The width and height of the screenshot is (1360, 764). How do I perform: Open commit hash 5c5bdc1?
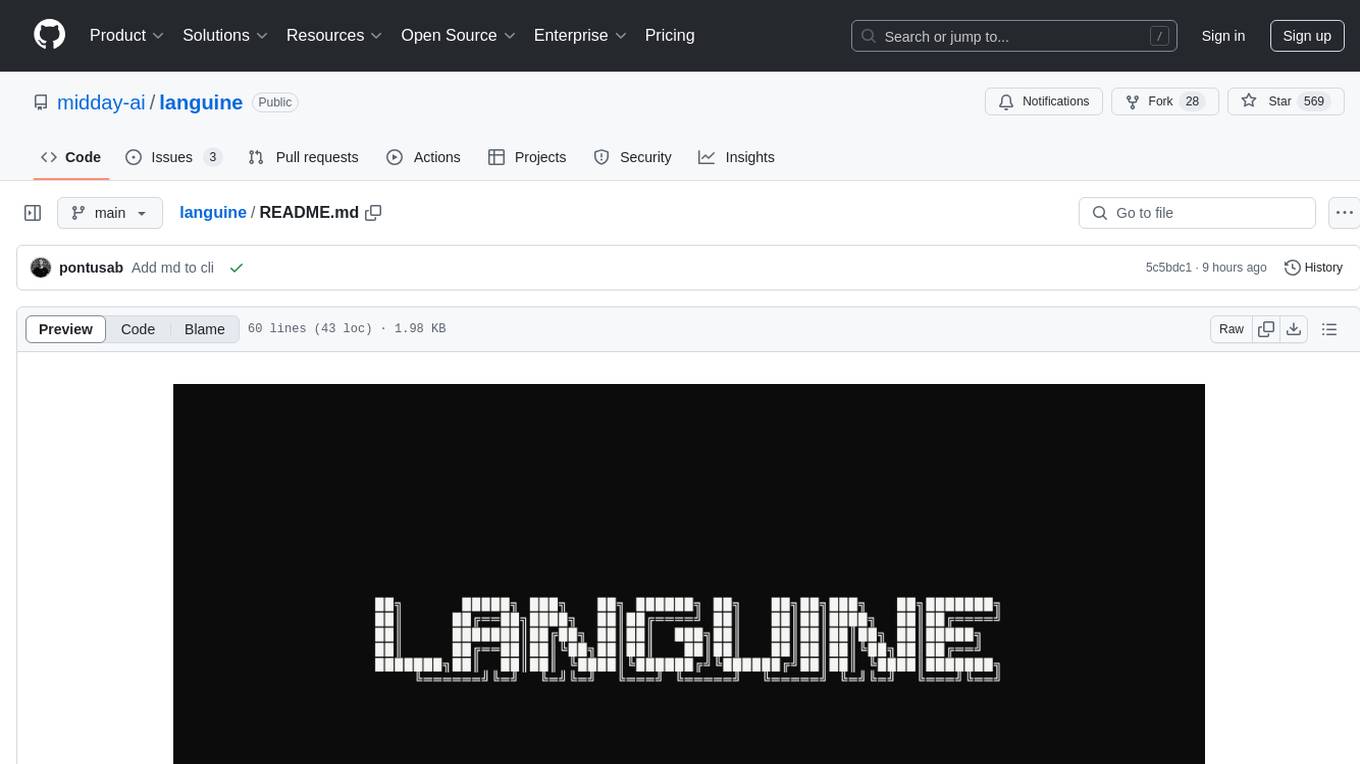click(1169, 268)
